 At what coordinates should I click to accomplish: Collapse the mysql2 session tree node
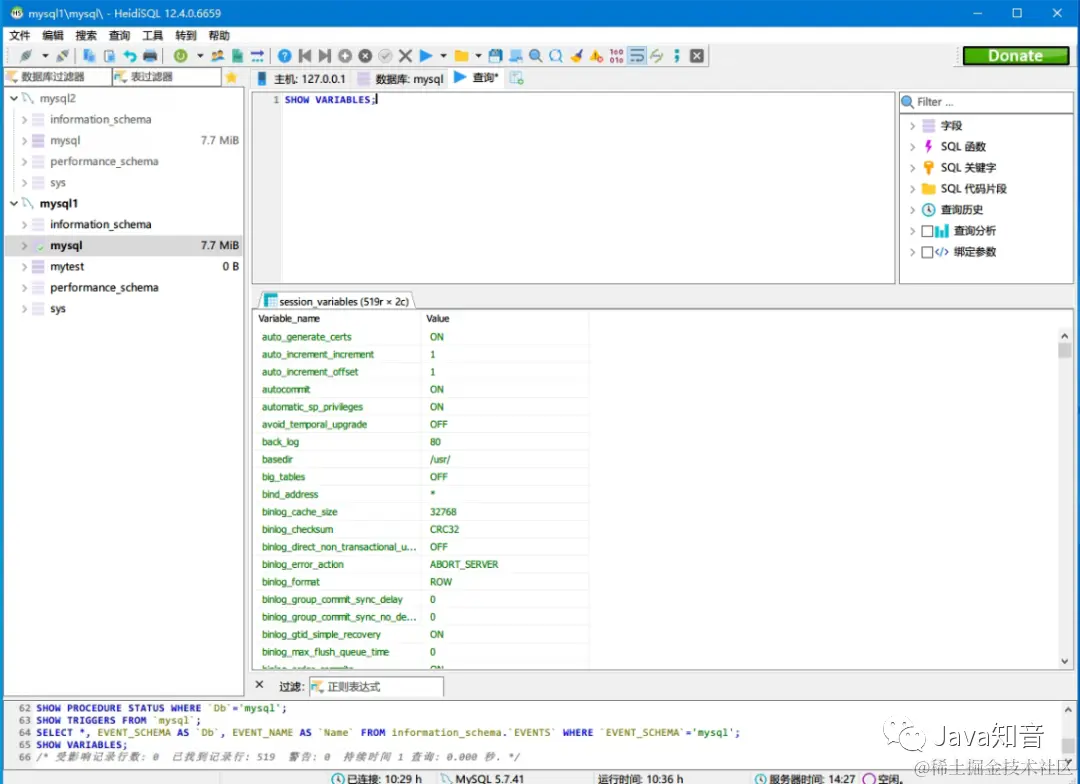coord(14,99)
